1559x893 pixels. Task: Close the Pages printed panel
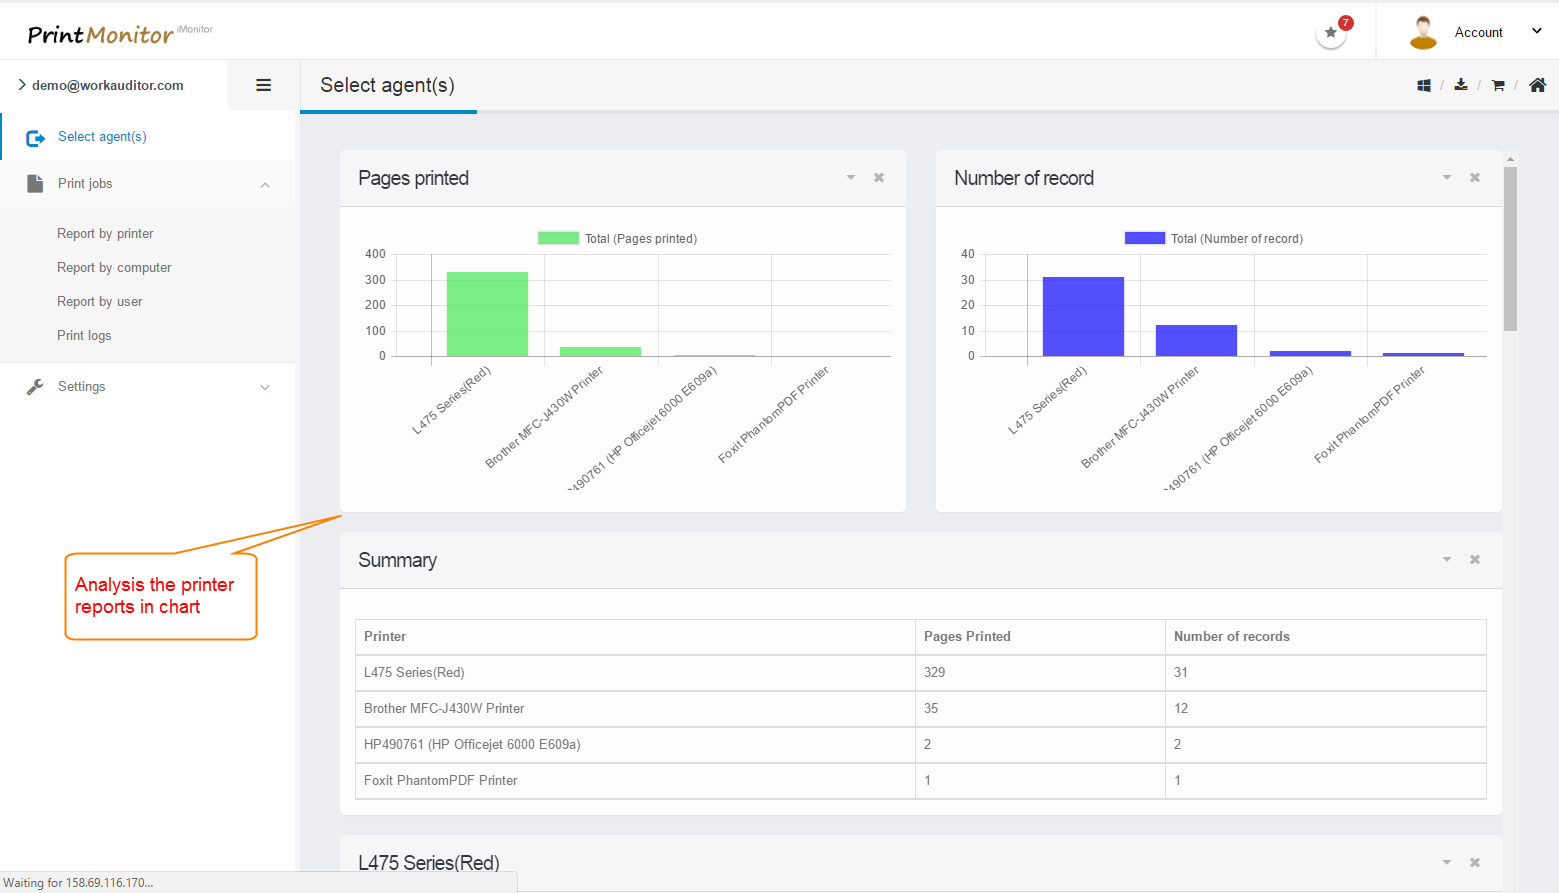(x=879, y=178)
